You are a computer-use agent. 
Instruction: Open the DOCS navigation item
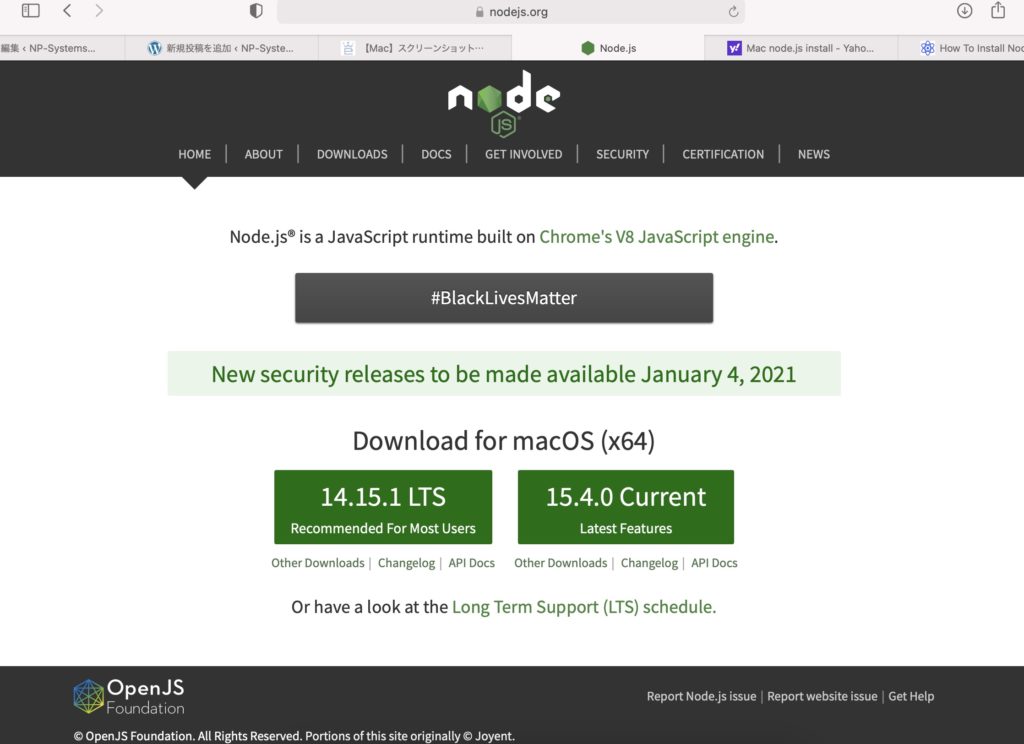coord(436,154)
